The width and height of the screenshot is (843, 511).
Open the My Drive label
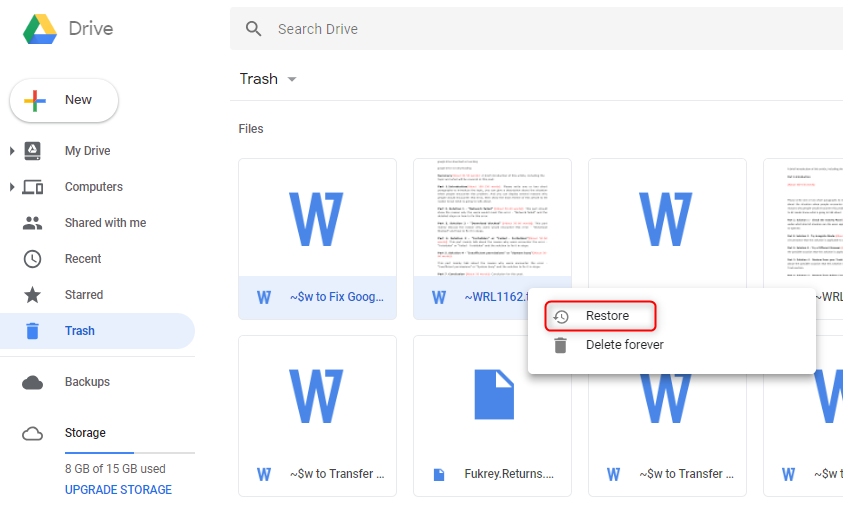click(x=88, y=151)
